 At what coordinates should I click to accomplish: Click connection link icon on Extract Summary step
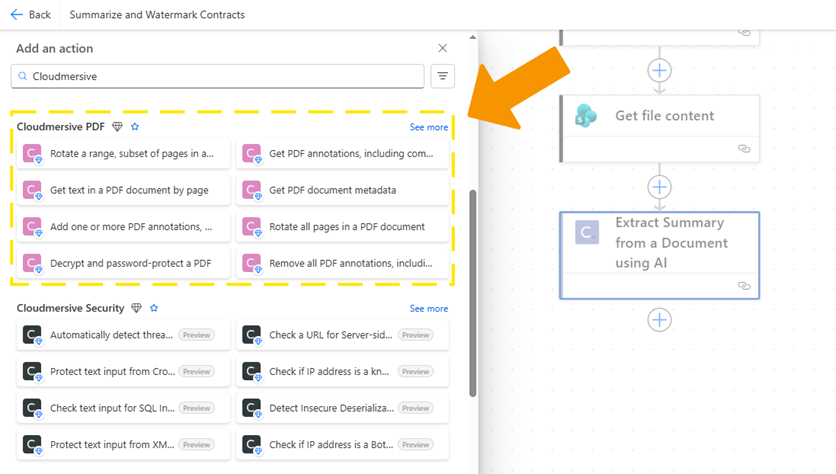[x=744, y=286]
